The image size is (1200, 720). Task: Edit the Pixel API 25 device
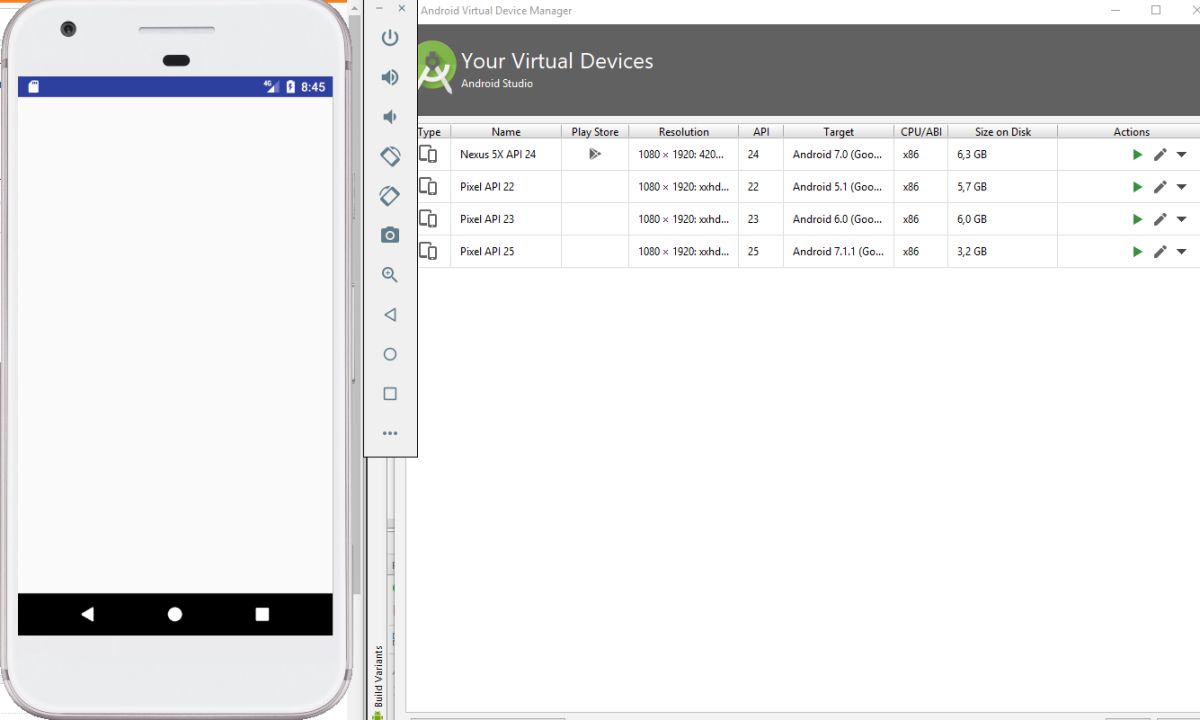[x=1160, y=252]
